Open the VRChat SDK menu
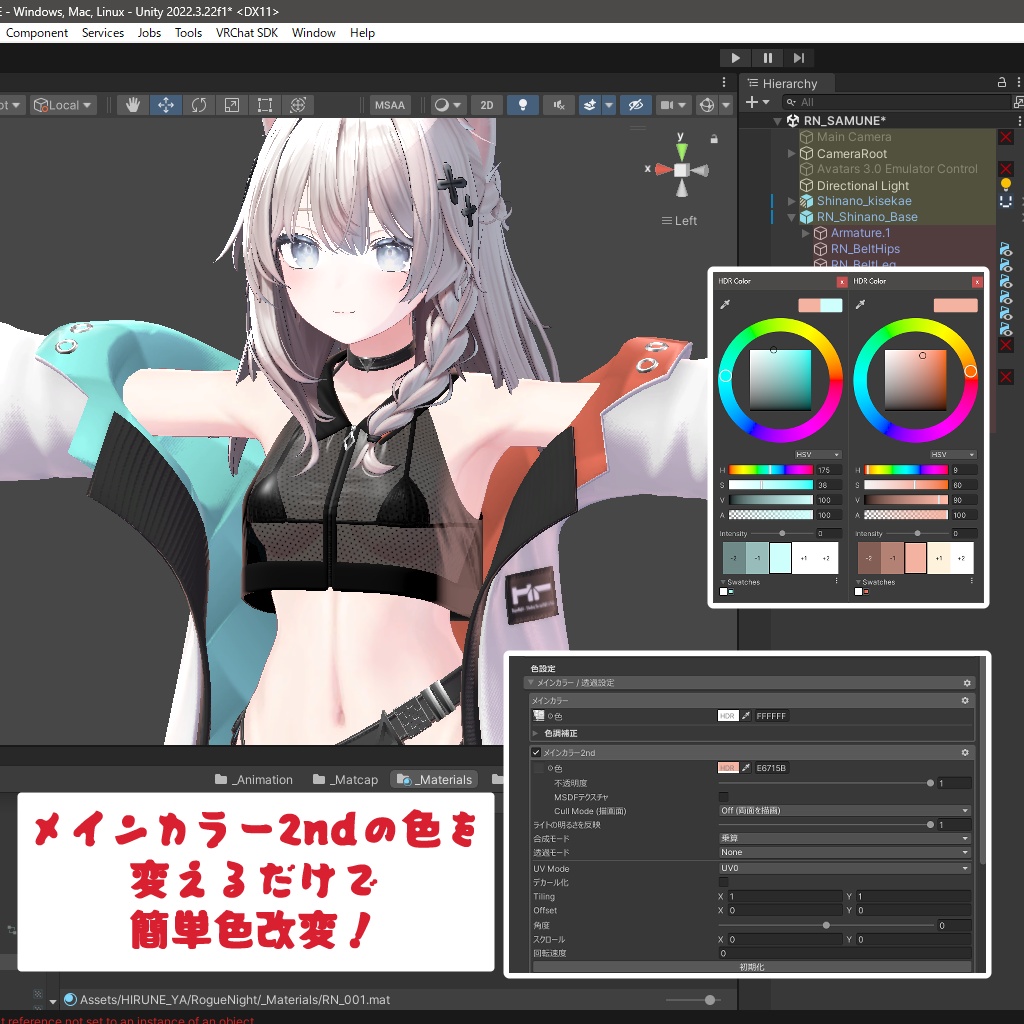This screenshot has width=1024, height=1024. click(247, 33)
